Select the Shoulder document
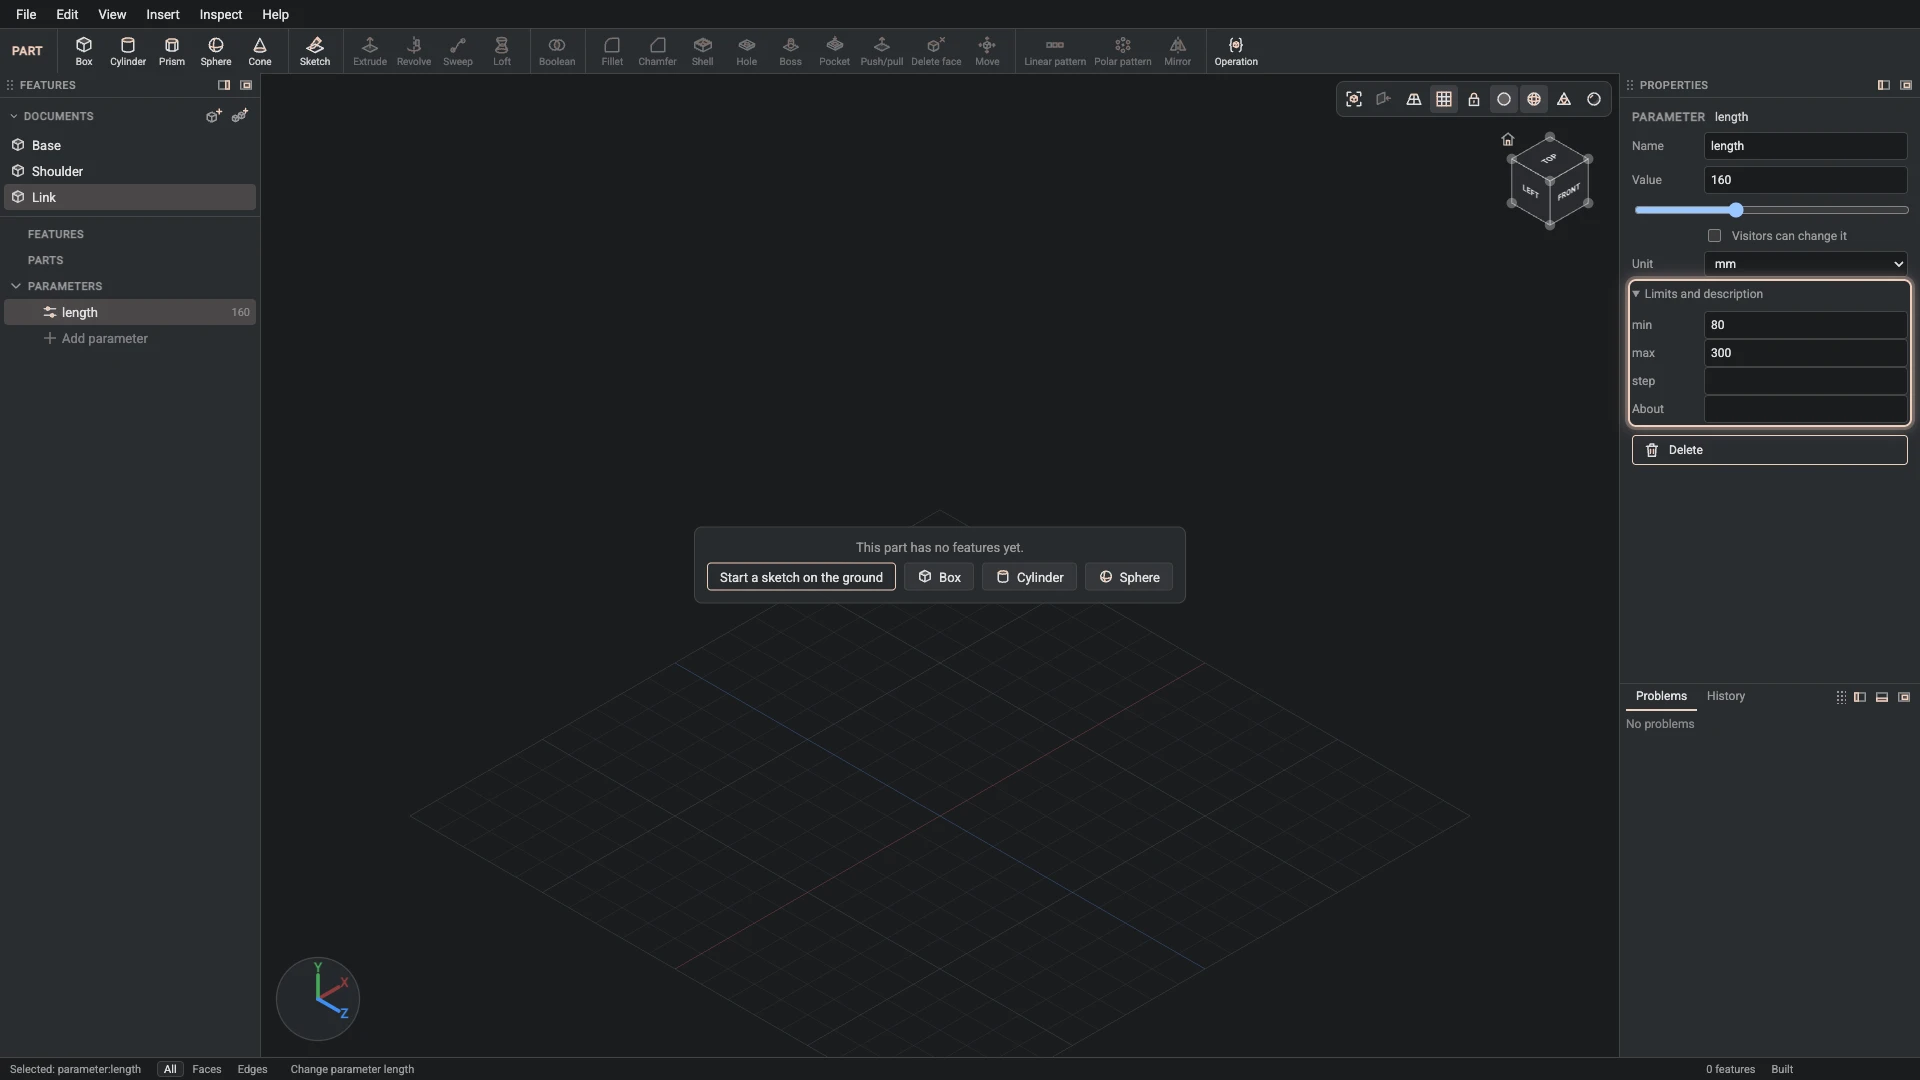Screen dimensions: 1920x1080 point(130,171)
